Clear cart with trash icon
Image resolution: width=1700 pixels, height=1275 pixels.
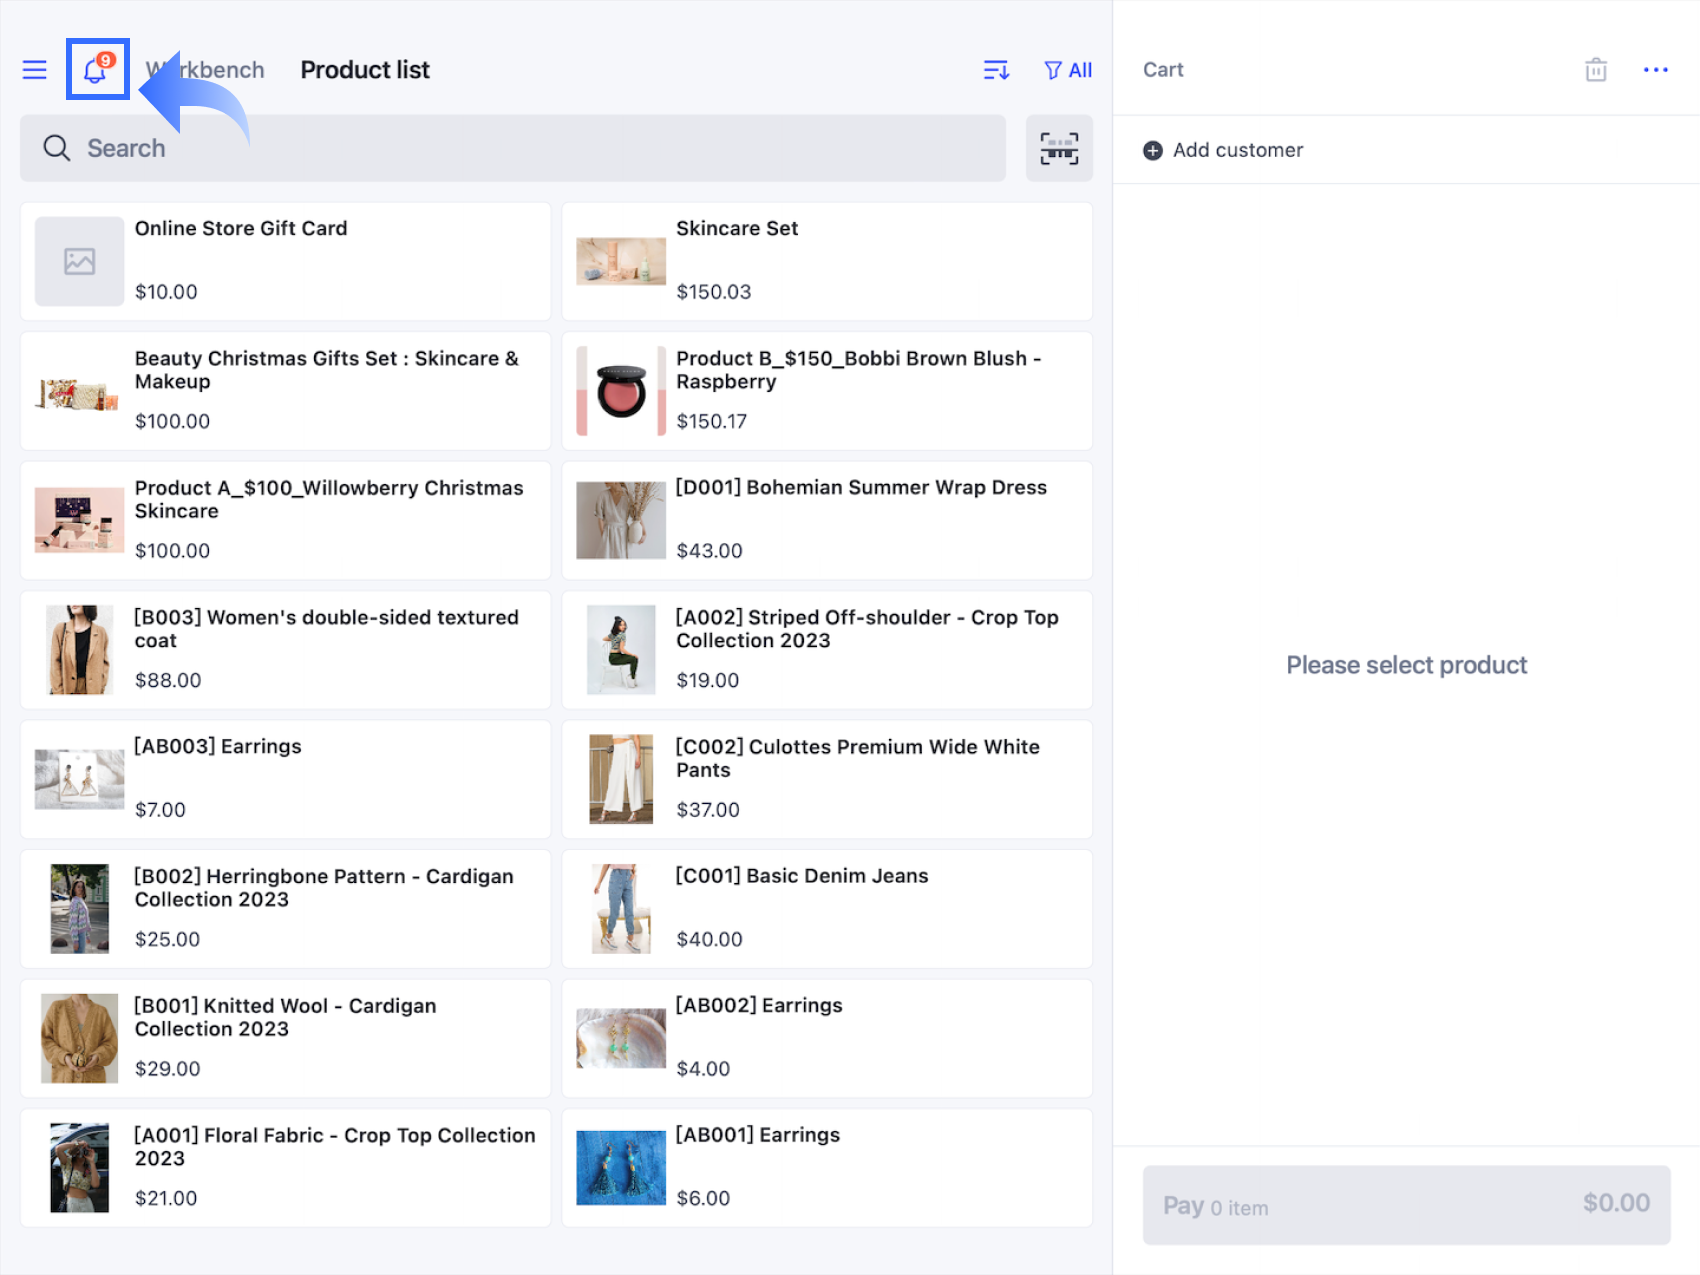coord(1596,70)
